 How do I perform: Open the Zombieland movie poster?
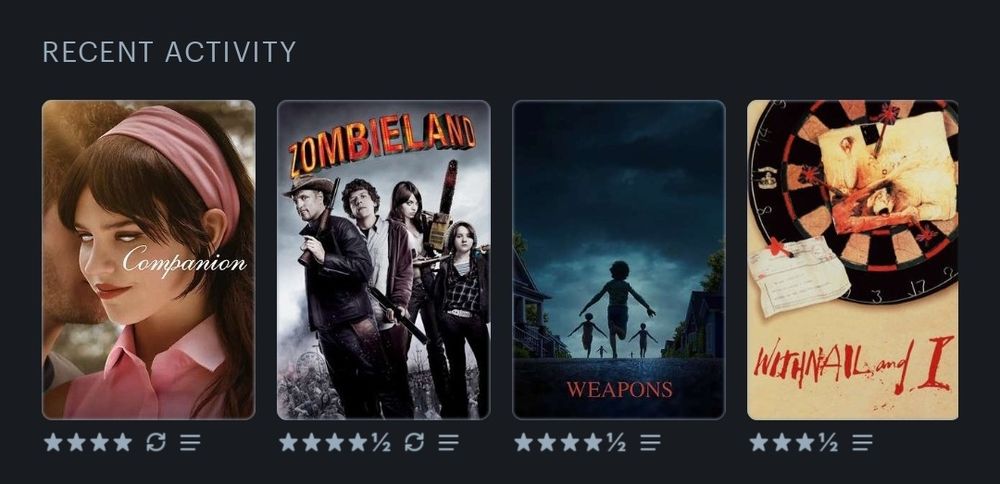pos(383,260)
